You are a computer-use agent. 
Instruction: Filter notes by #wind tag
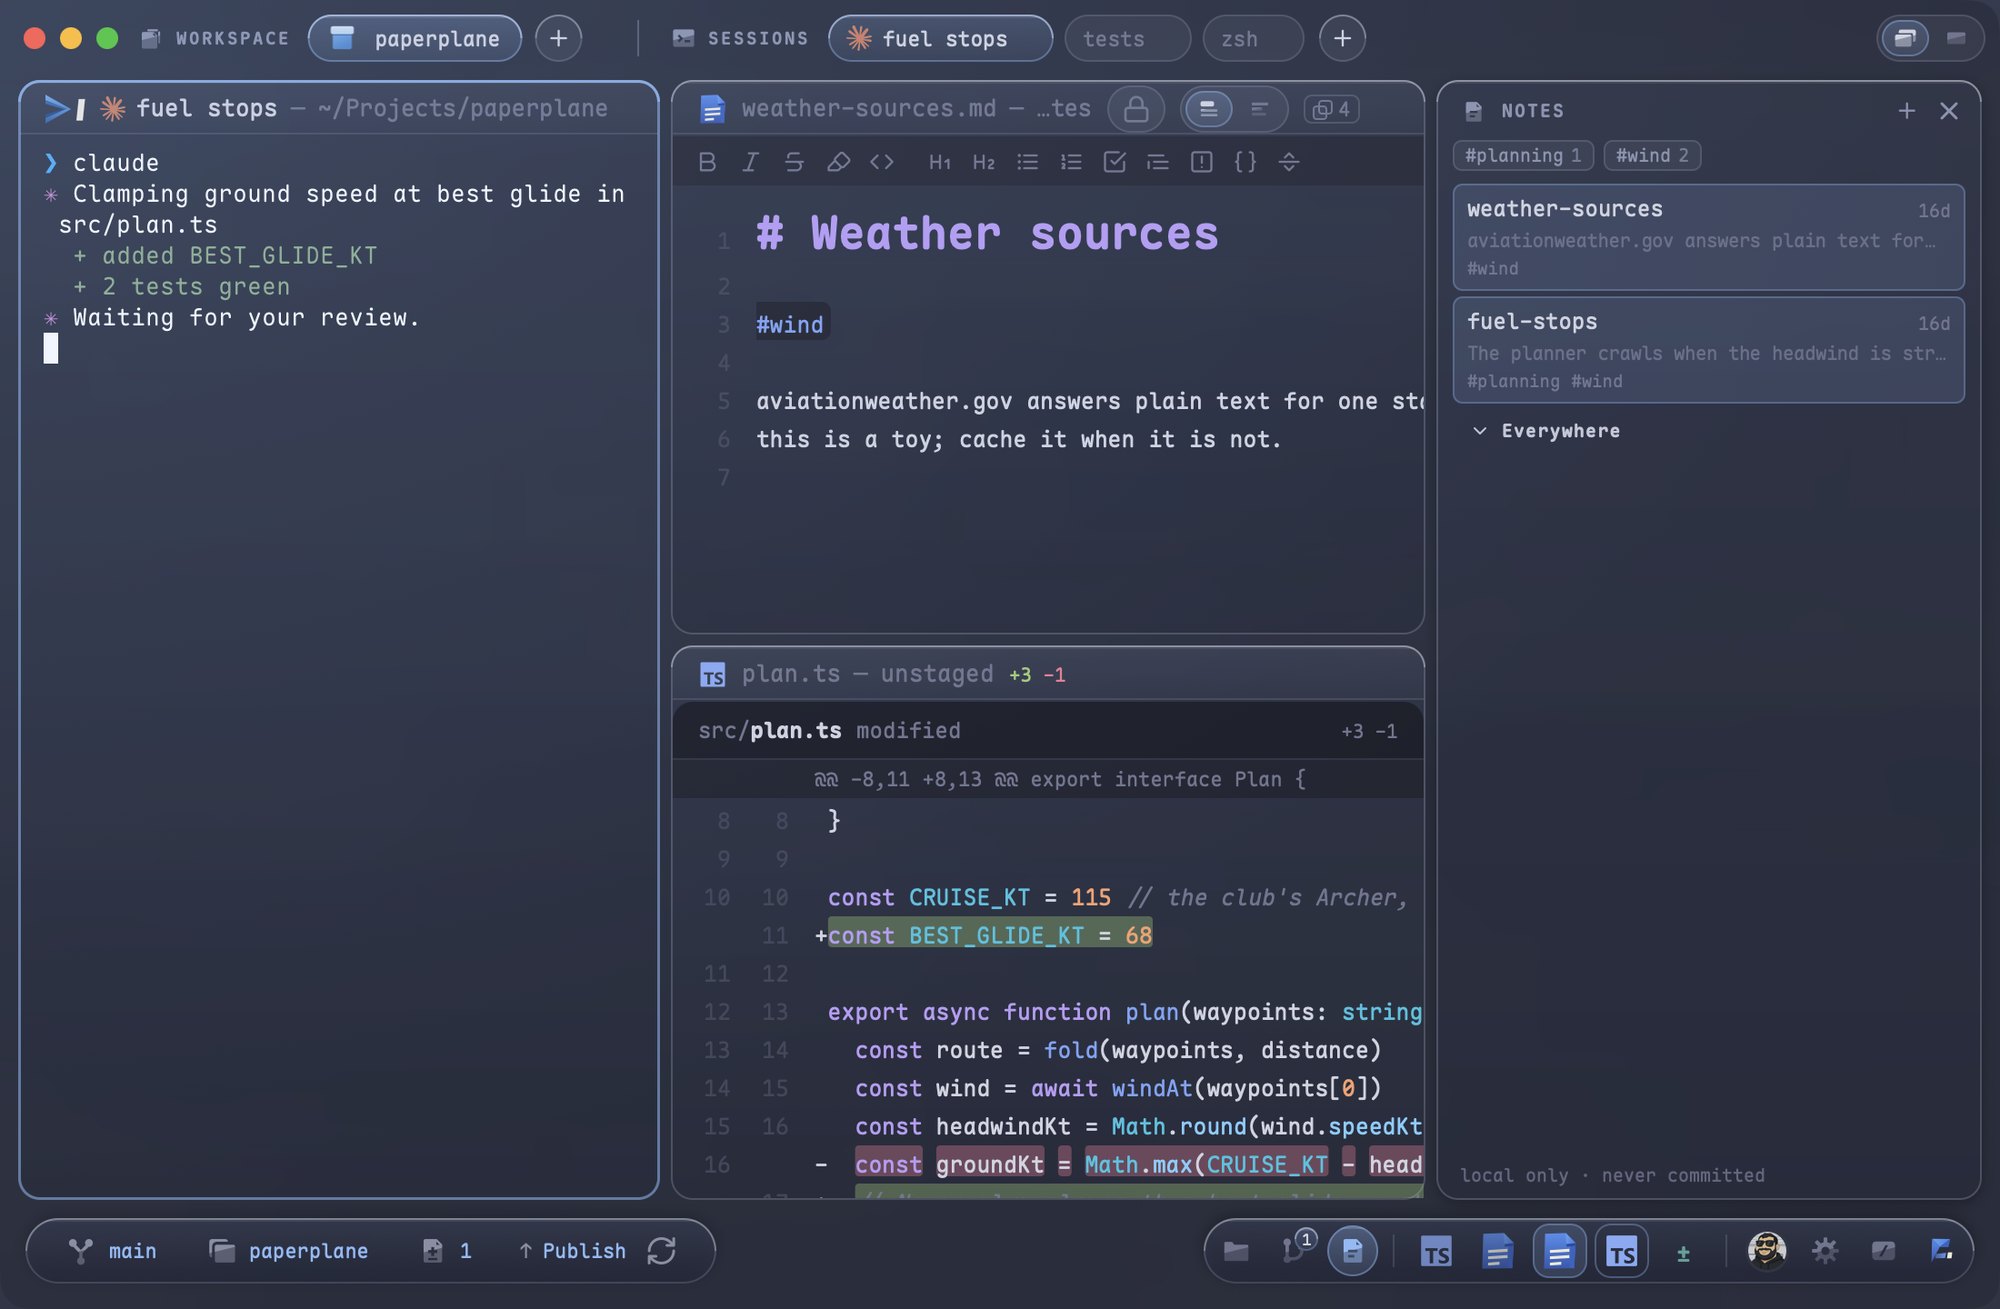point(1652,156)
